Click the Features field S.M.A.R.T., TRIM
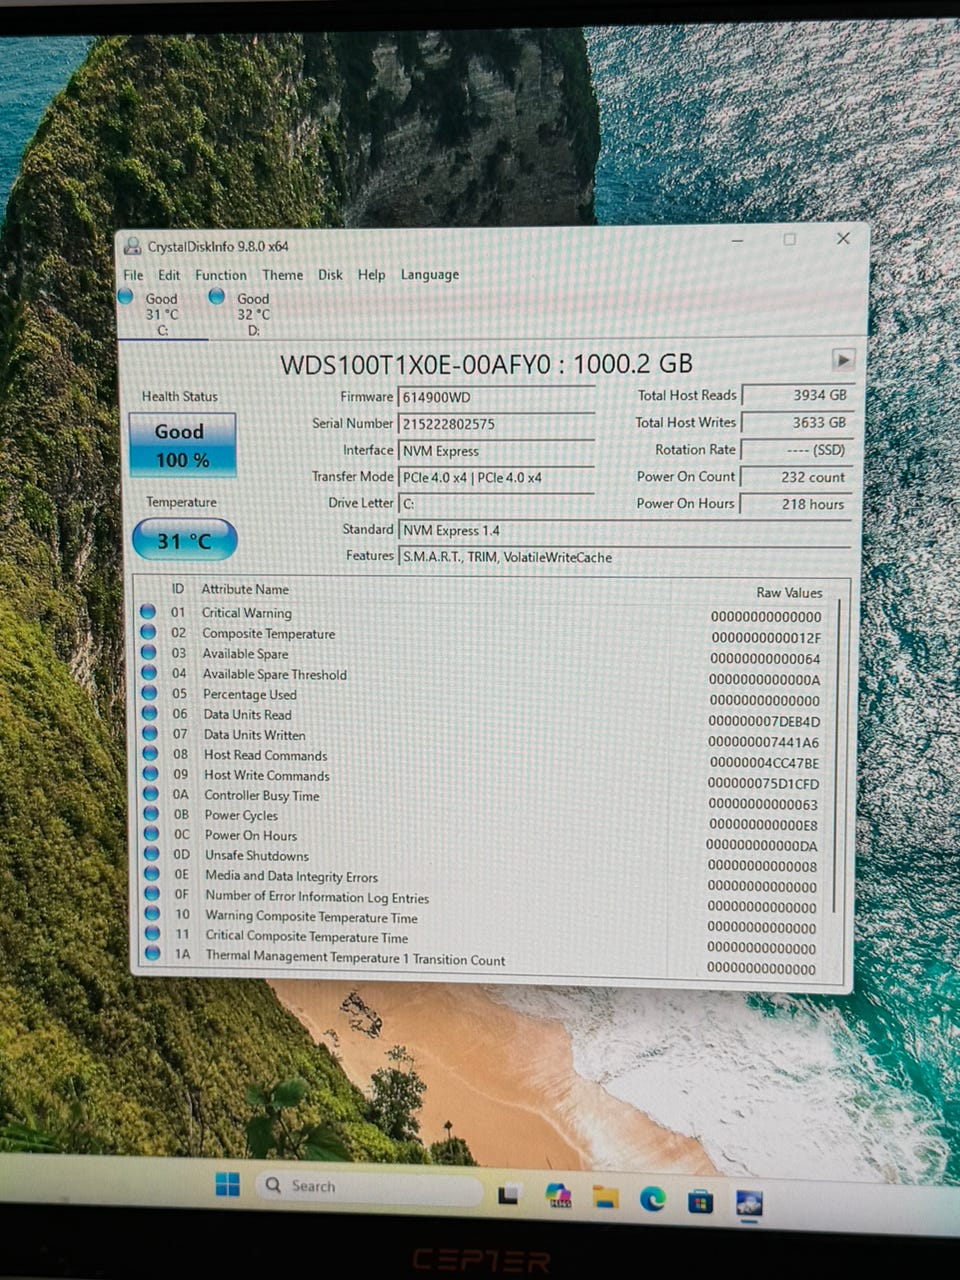This screenshot has width=960, height=1280. pos(624,558)
